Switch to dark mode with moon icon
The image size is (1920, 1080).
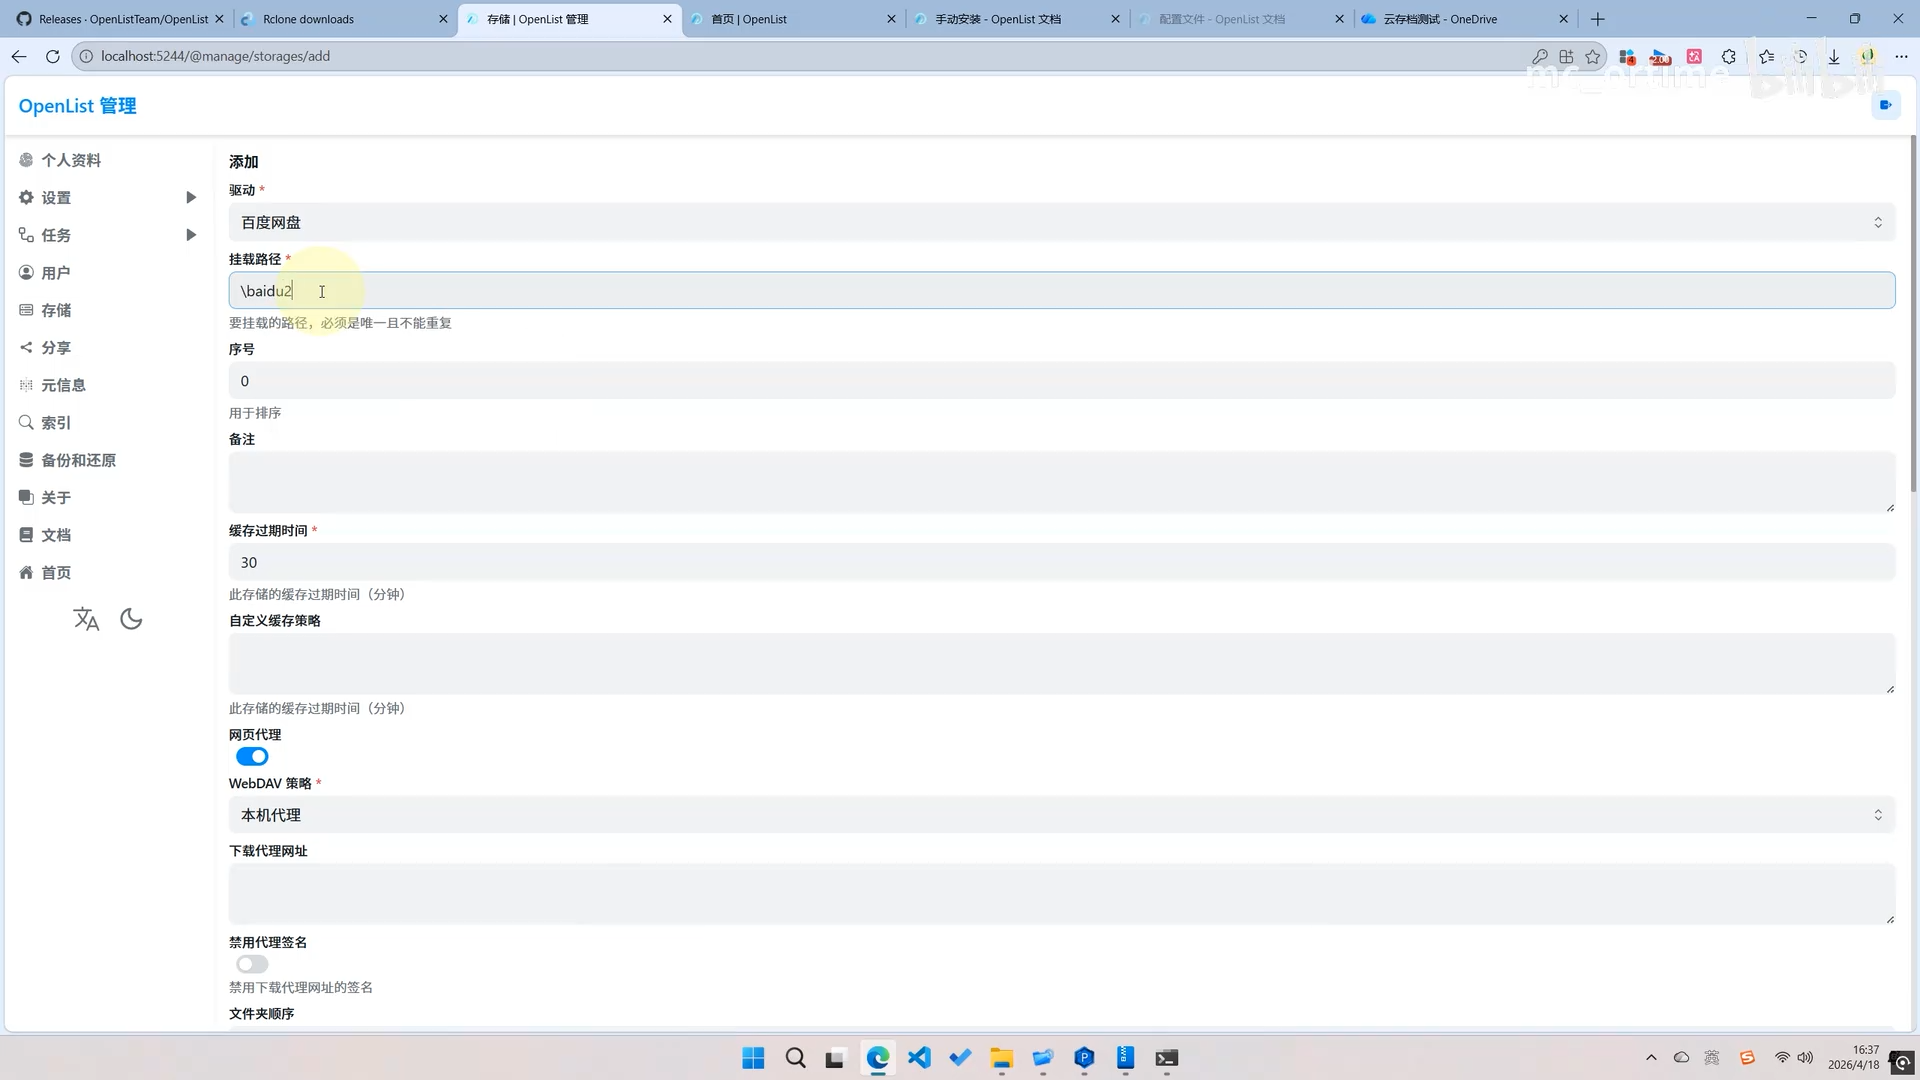point(131,619)
